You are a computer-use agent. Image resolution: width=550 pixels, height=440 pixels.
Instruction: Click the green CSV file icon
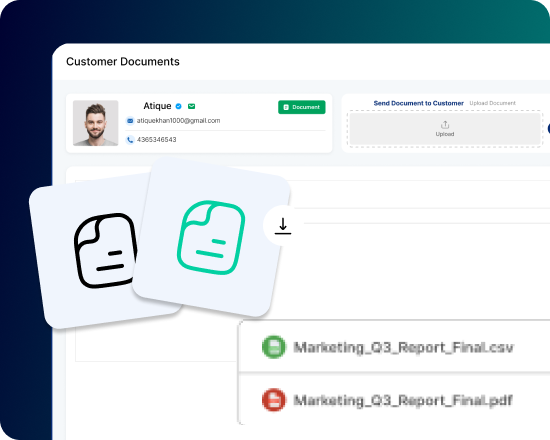(274, 347)
